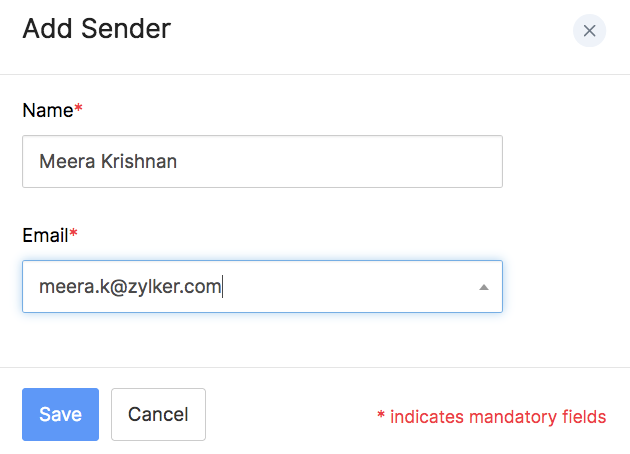Focus the Name input field

tap(262, 161)
